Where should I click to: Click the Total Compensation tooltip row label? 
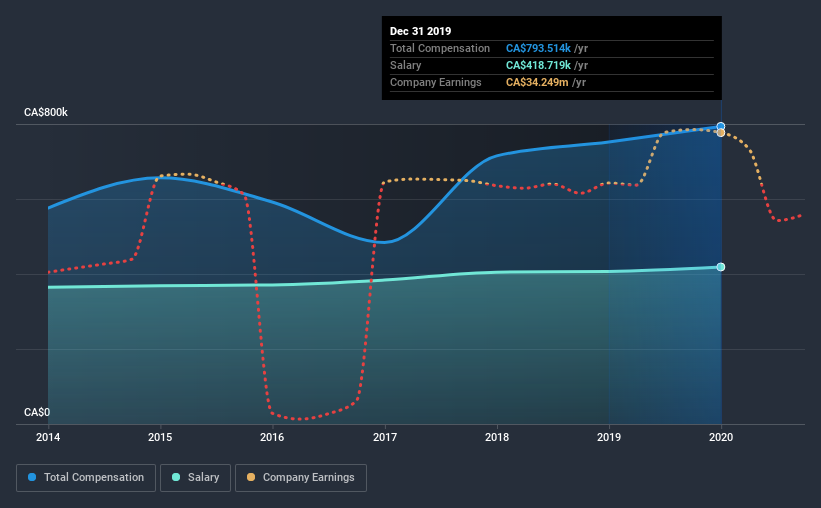pyautogui.click(x=440, y=48)
